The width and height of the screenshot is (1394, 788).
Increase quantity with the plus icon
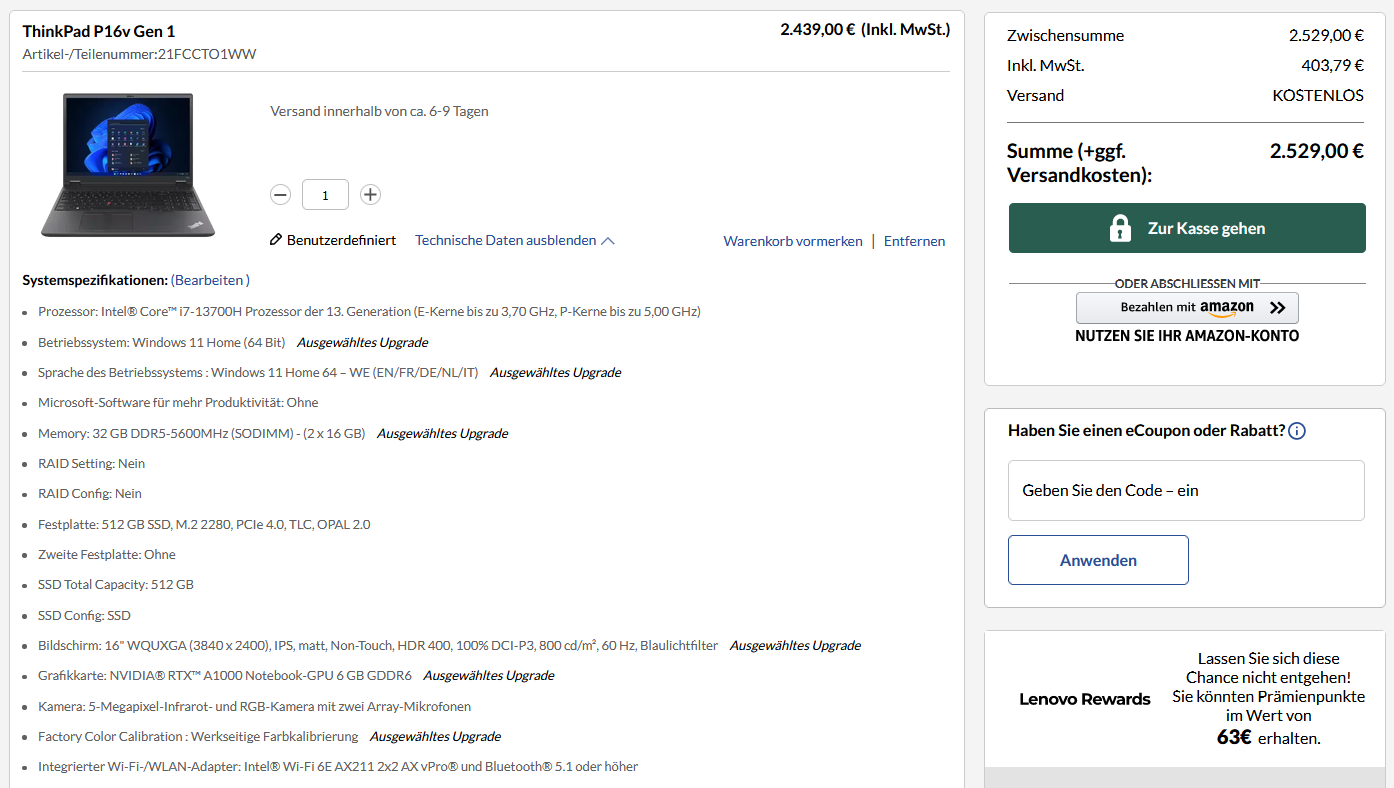(x=370, y=194)
